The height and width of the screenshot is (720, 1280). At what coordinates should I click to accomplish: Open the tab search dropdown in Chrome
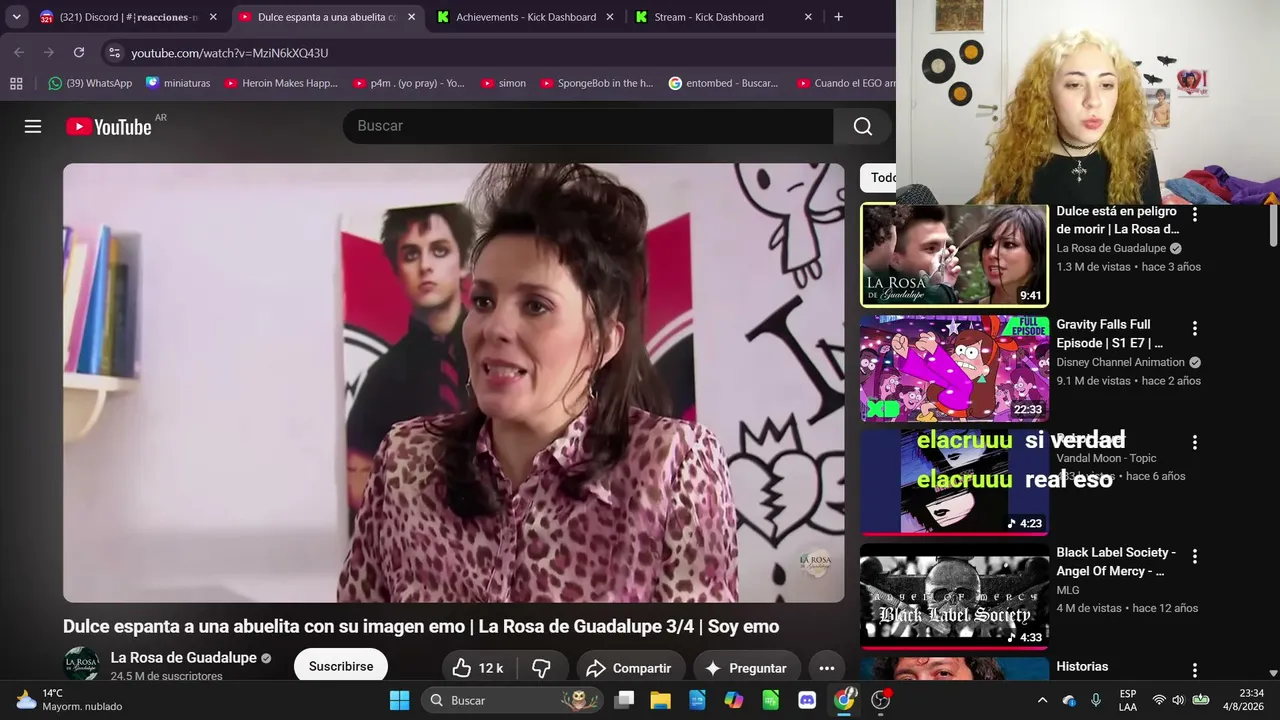(x=16, y=17)
